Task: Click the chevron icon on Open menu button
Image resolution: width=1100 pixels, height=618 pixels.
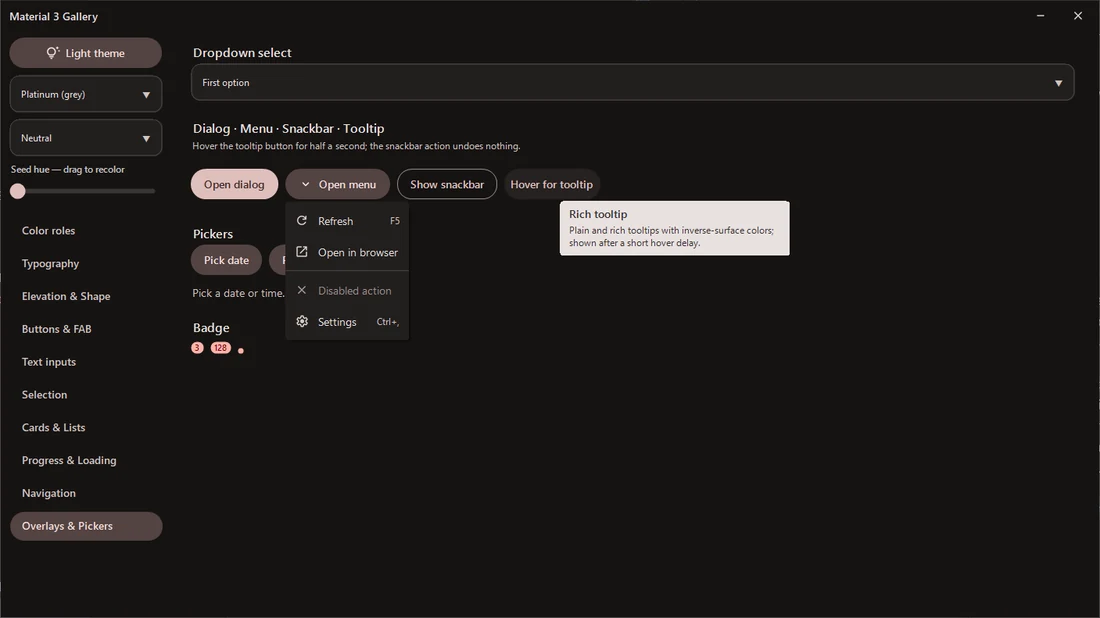Action: coord(305,184)
